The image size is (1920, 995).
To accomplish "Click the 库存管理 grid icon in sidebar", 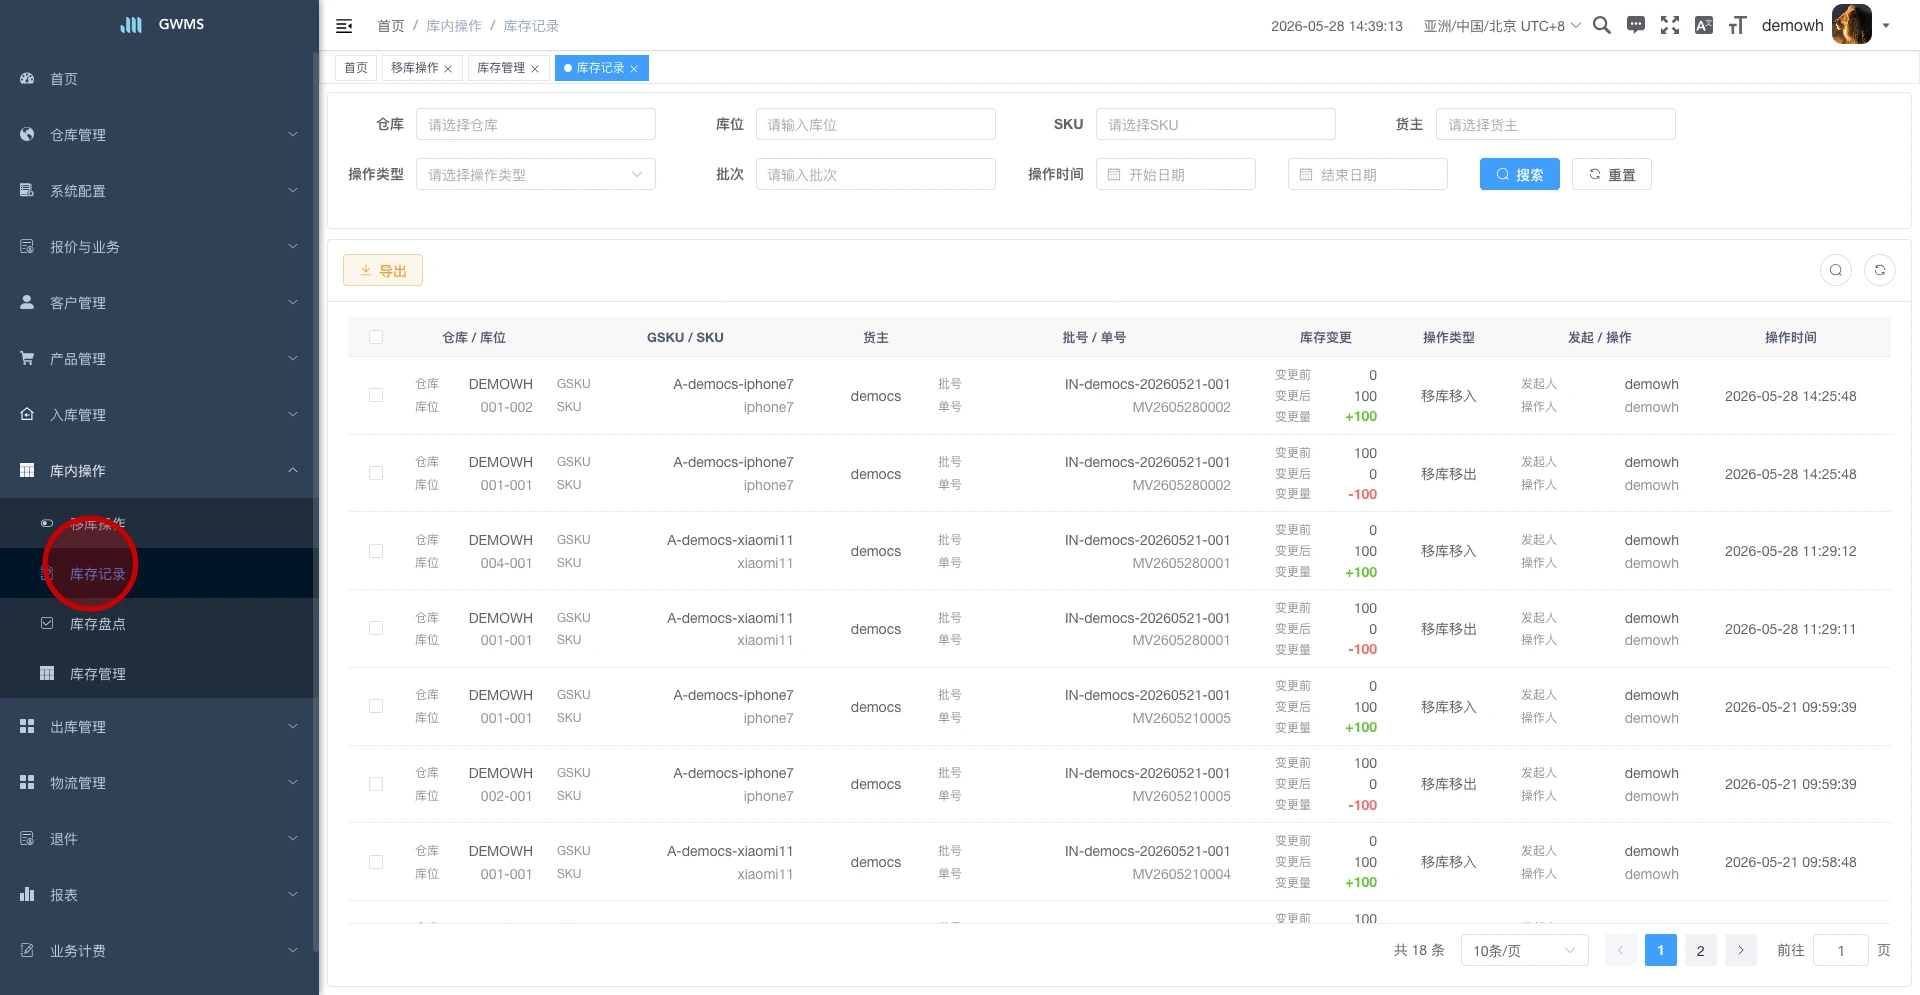I will (47, 673).
